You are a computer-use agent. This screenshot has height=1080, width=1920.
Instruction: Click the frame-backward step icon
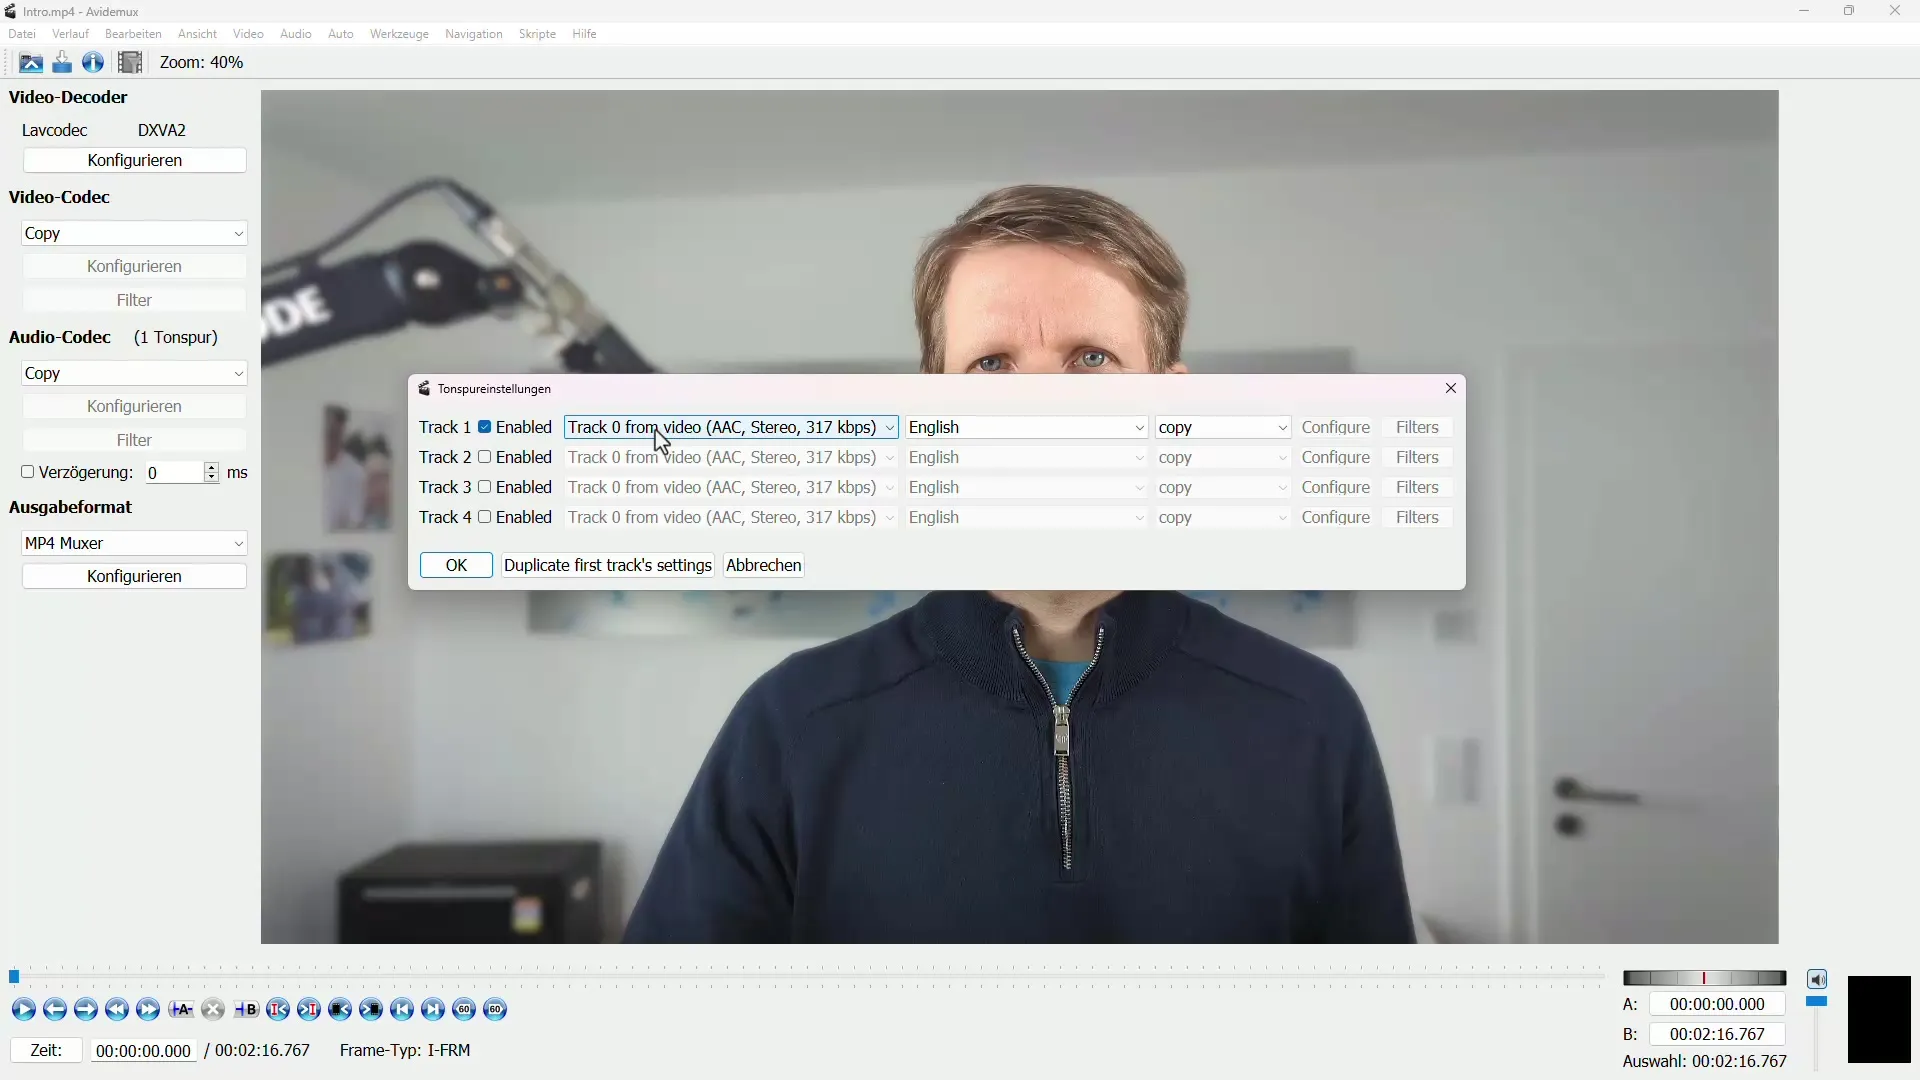(54, 1010)
